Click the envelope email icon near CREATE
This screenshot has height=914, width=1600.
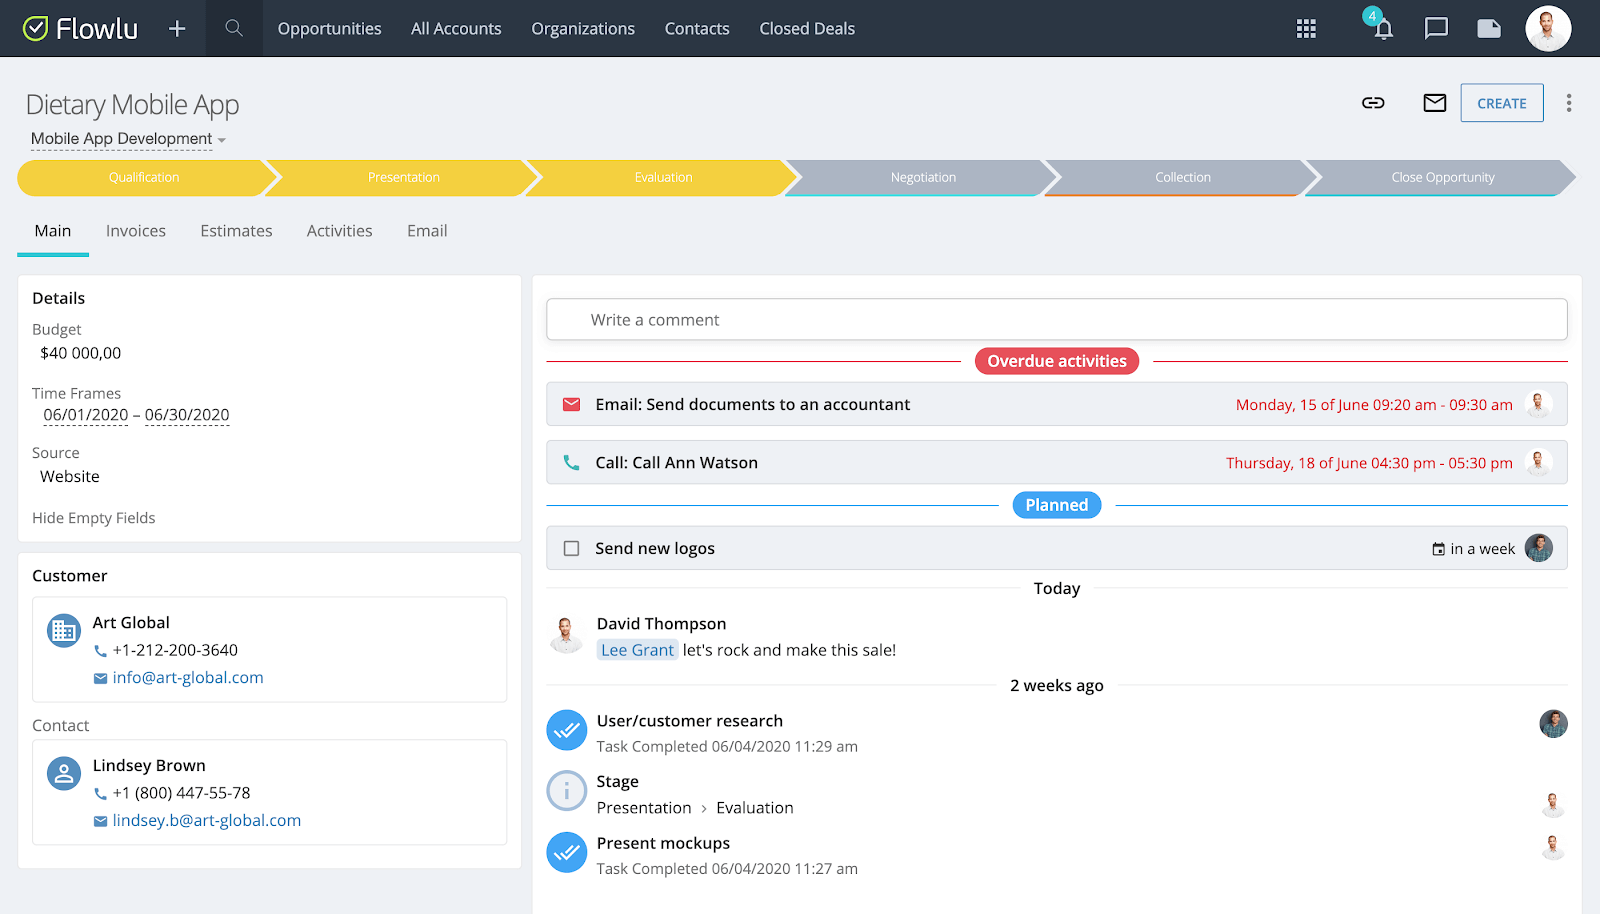point(1435,103)
